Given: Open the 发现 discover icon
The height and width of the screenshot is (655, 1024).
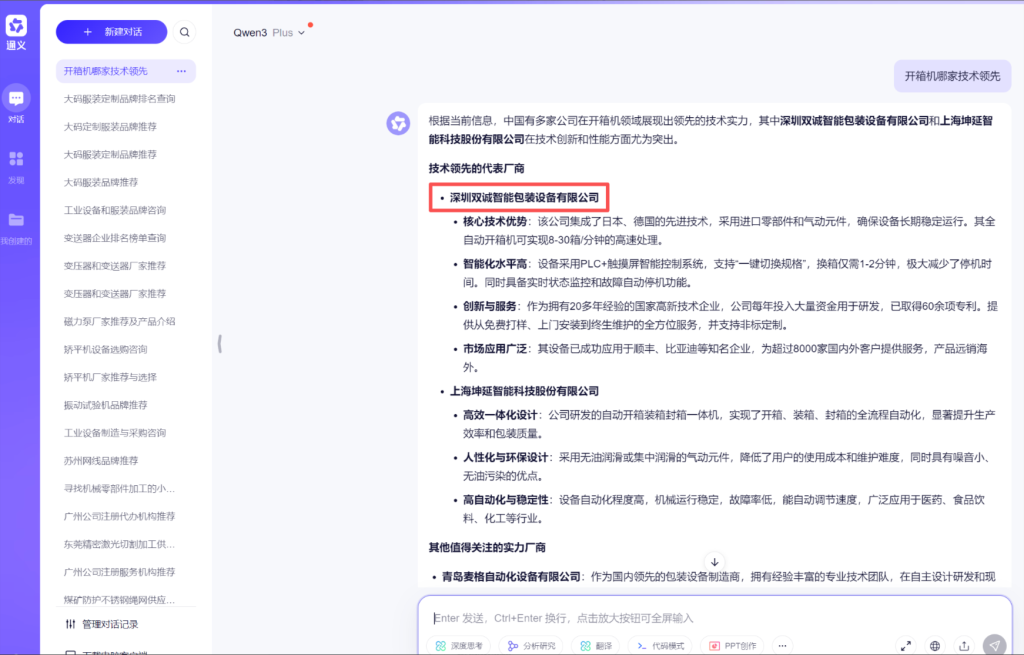Looking at the screenshot, I should 16,159.
